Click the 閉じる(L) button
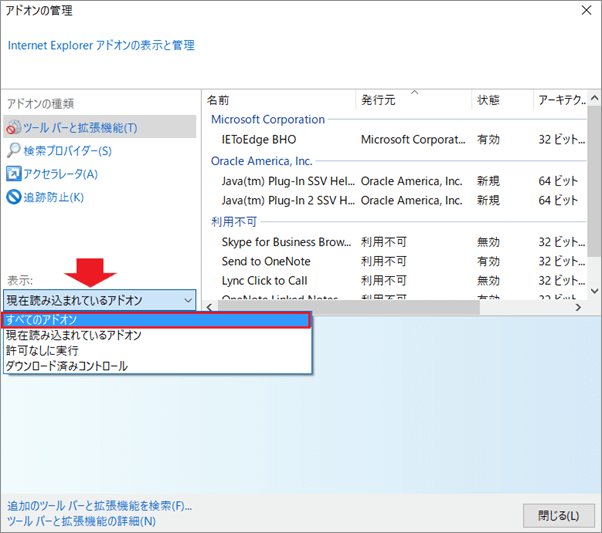The image size is (602, 533). pyautogui.click(x=559, y=516)
